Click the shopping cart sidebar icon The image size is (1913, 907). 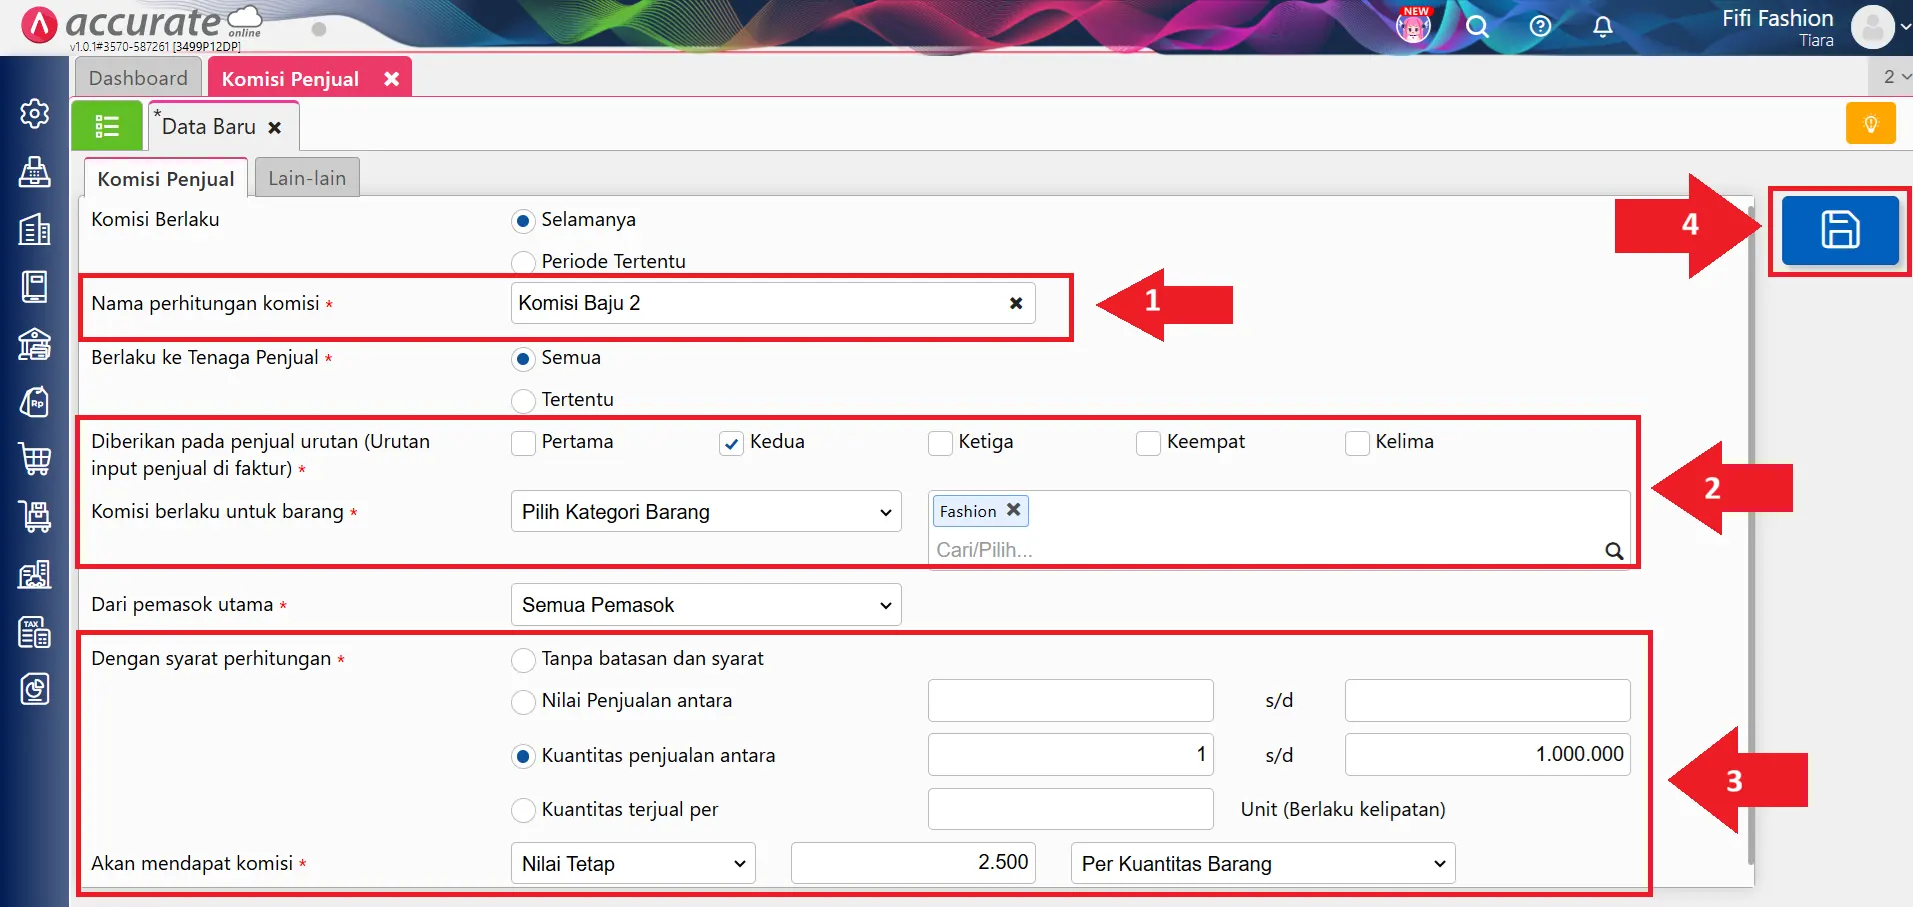click(x=35, y=459)
